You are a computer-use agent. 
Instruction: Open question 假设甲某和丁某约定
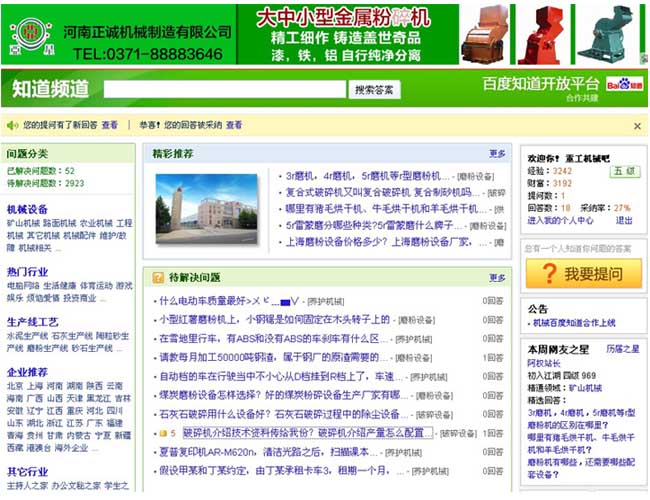click(282, 471)
